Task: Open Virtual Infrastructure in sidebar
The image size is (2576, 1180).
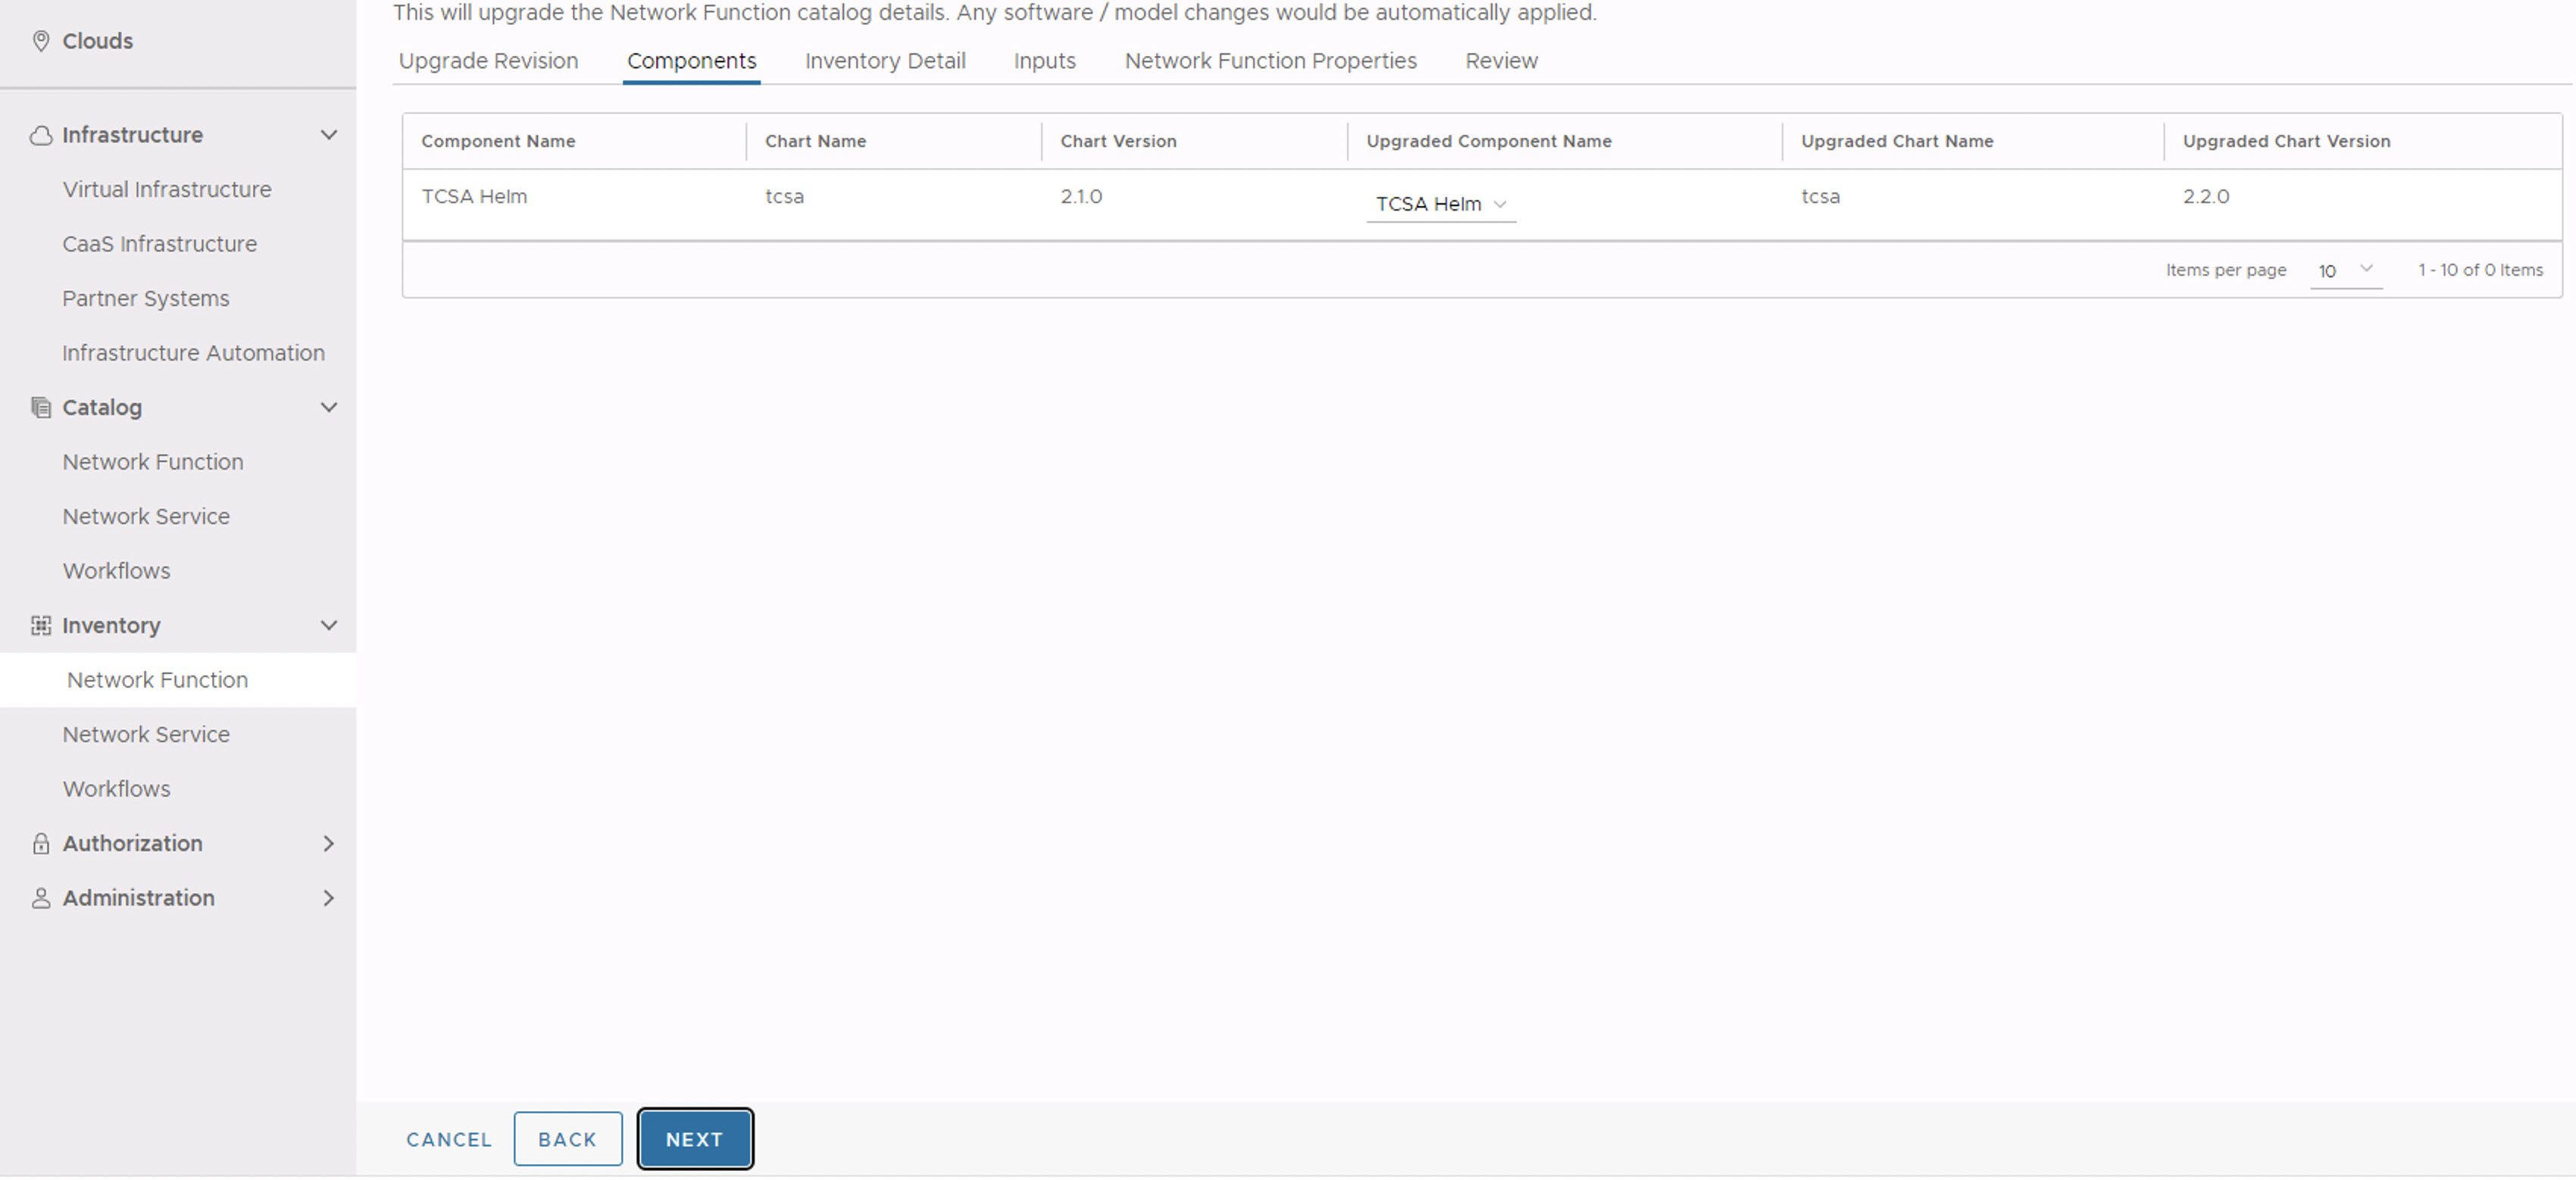Action: (167, 190)
